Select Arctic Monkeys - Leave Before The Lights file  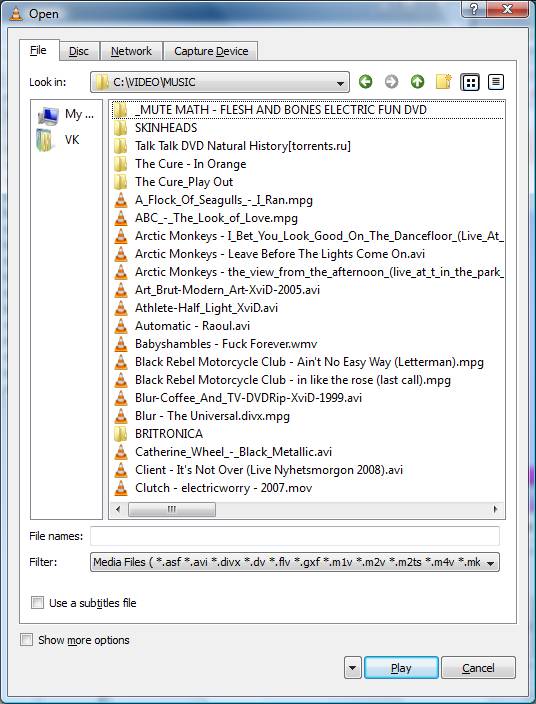point(280,254)
